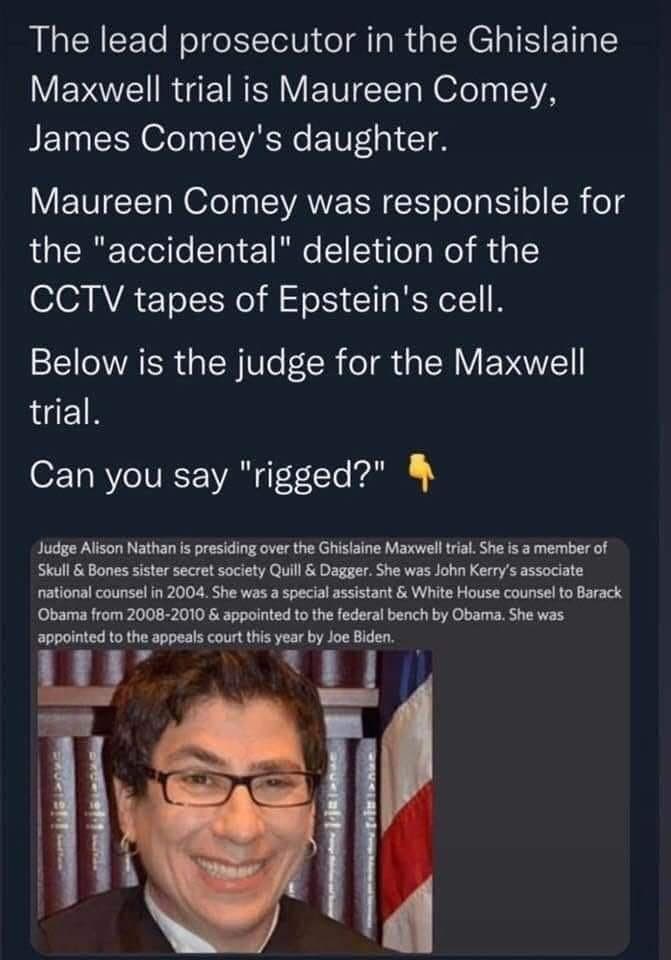Click the empty gray area right of photo
This screenshot has width=671, height=960.
click(530, 801)
